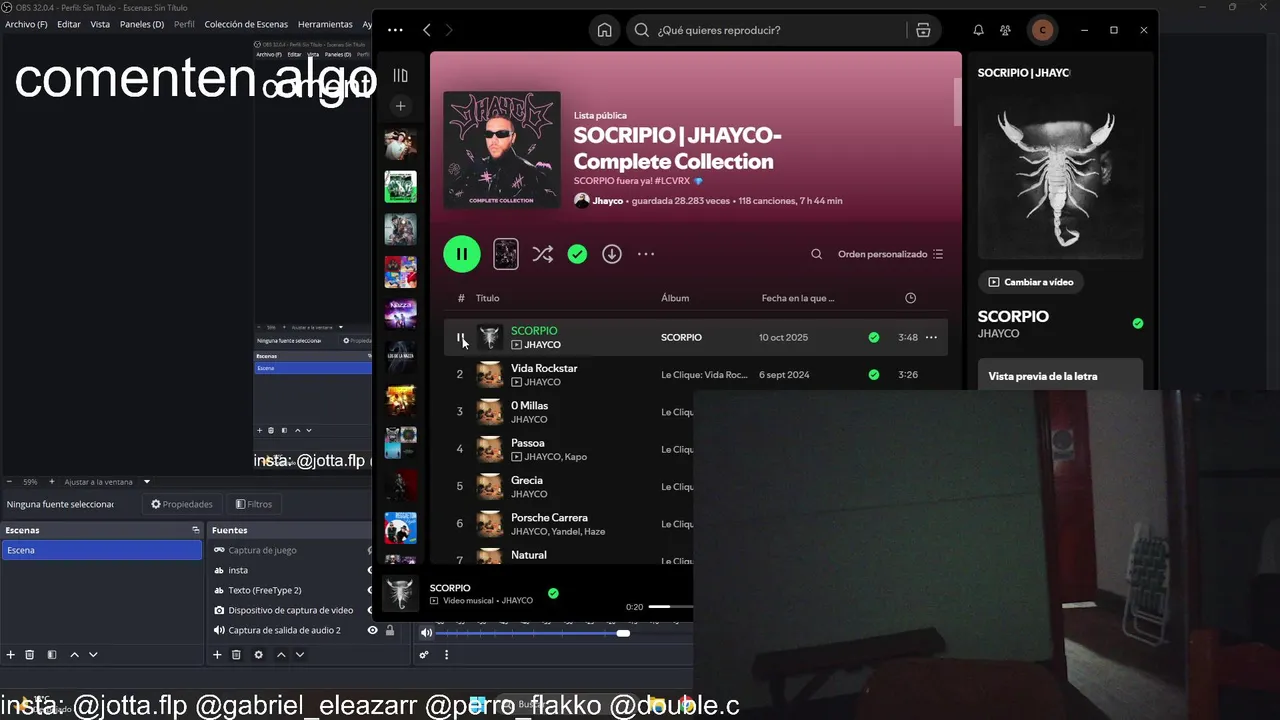Screen dimensions: 1280x720
Task: Zoom out OBS preview with minus button
Action: click(x=10, y=481)
